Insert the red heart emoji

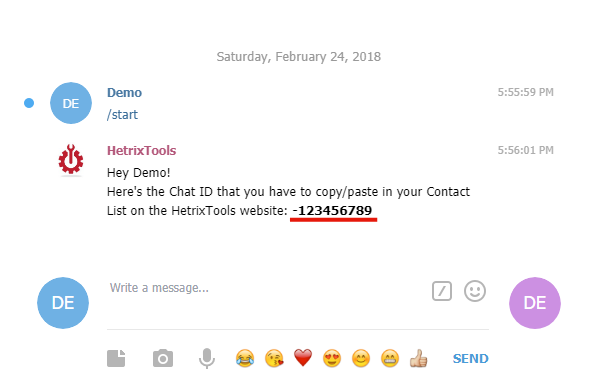click(x=303, y=358)
